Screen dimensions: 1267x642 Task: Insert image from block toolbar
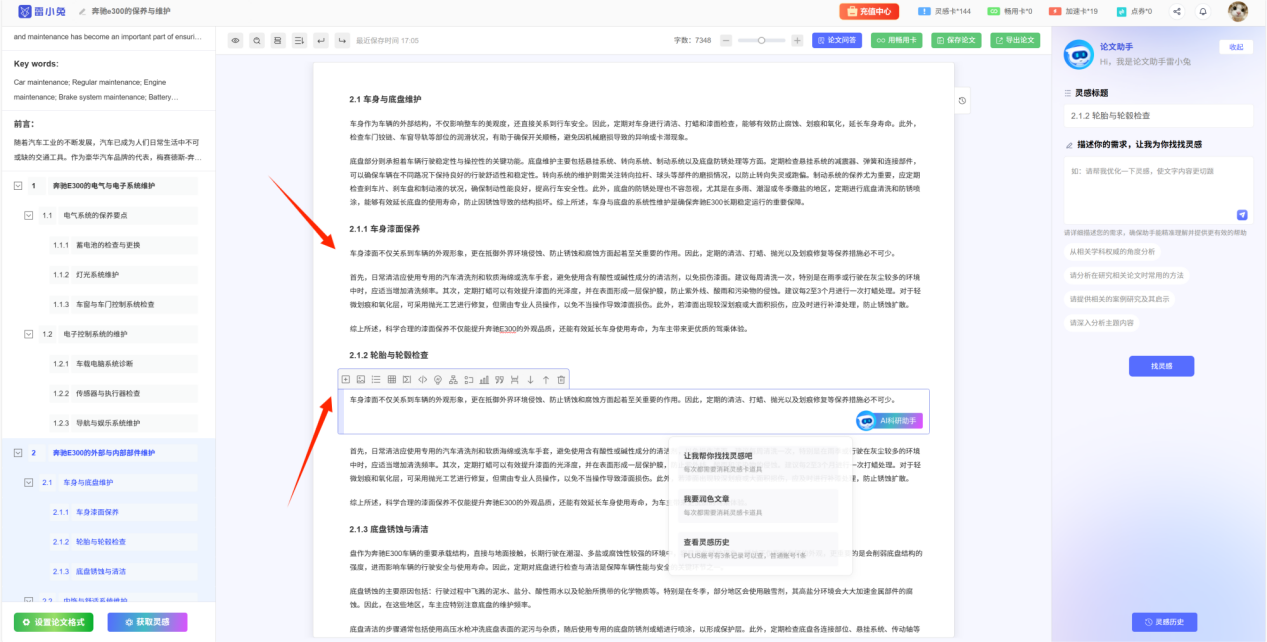tap(361, 379)
